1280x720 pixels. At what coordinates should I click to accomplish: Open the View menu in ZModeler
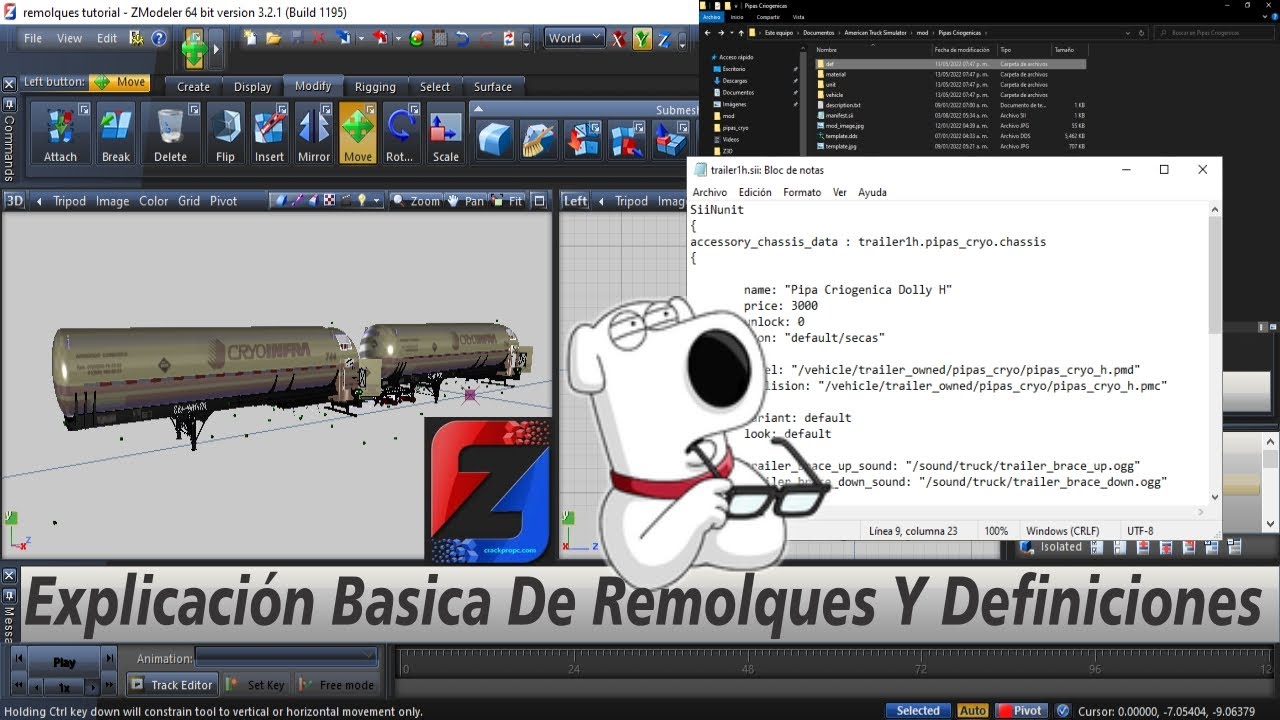70,38
